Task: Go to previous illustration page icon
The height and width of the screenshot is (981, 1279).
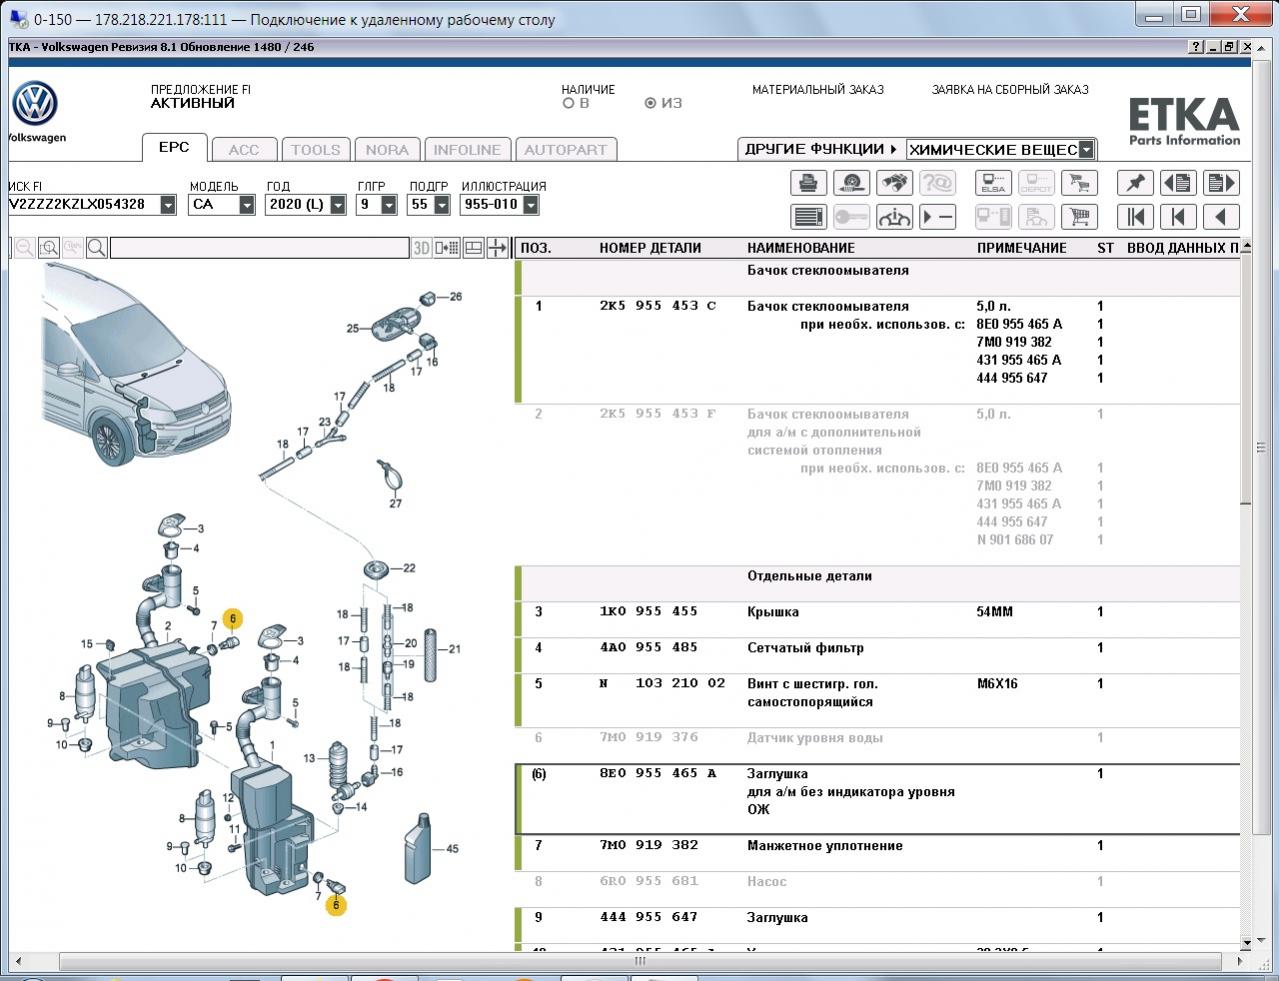Action: [1178, 183]
